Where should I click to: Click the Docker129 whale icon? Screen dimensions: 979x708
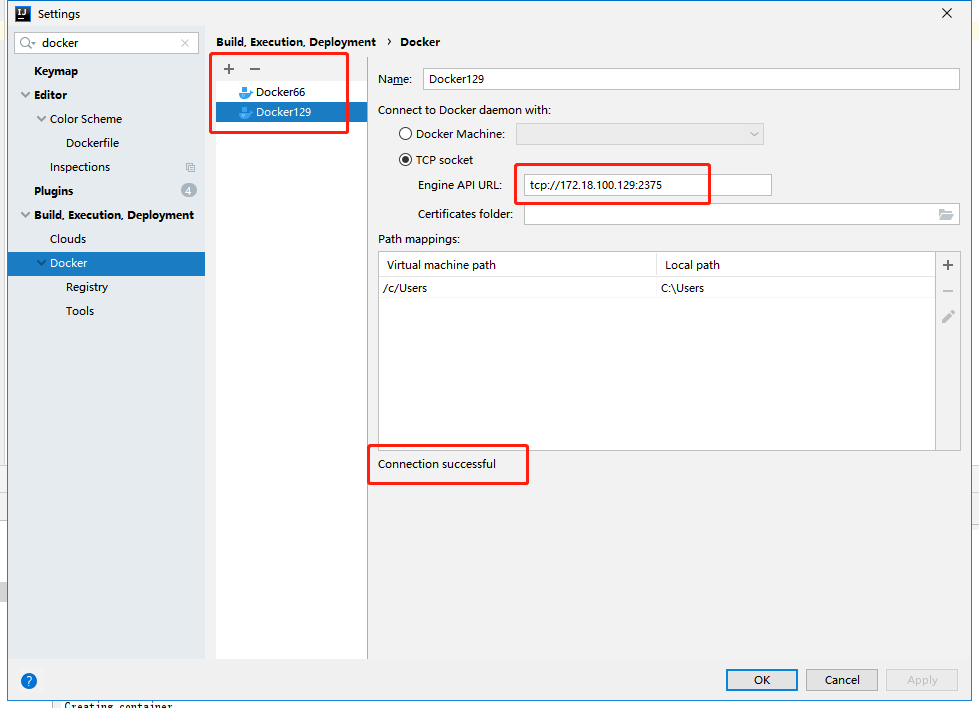(x=245, y=112)
